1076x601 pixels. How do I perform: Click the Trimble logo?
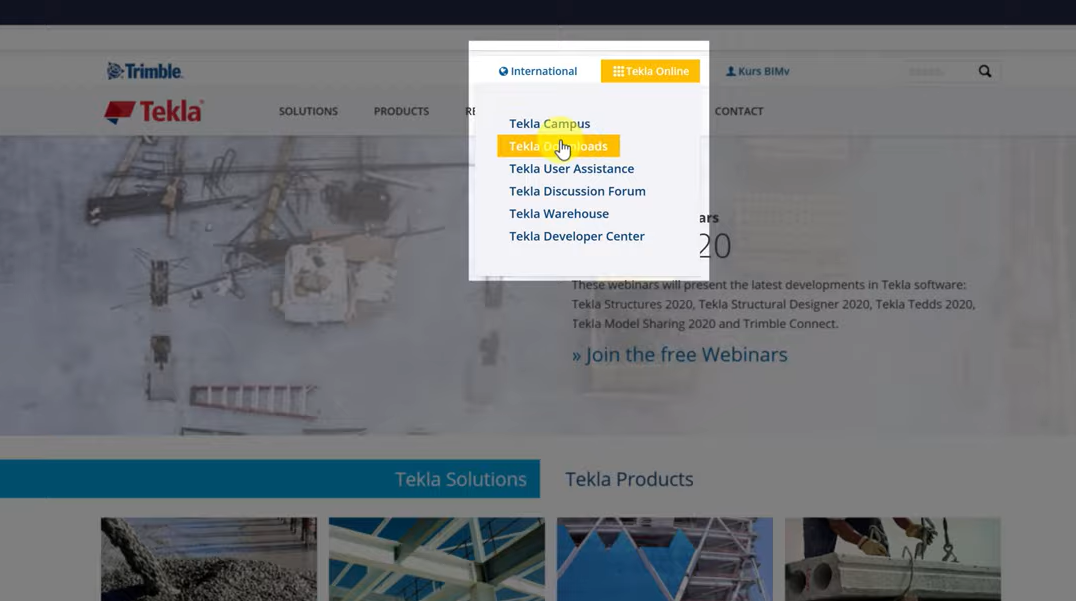coord(145,71)
